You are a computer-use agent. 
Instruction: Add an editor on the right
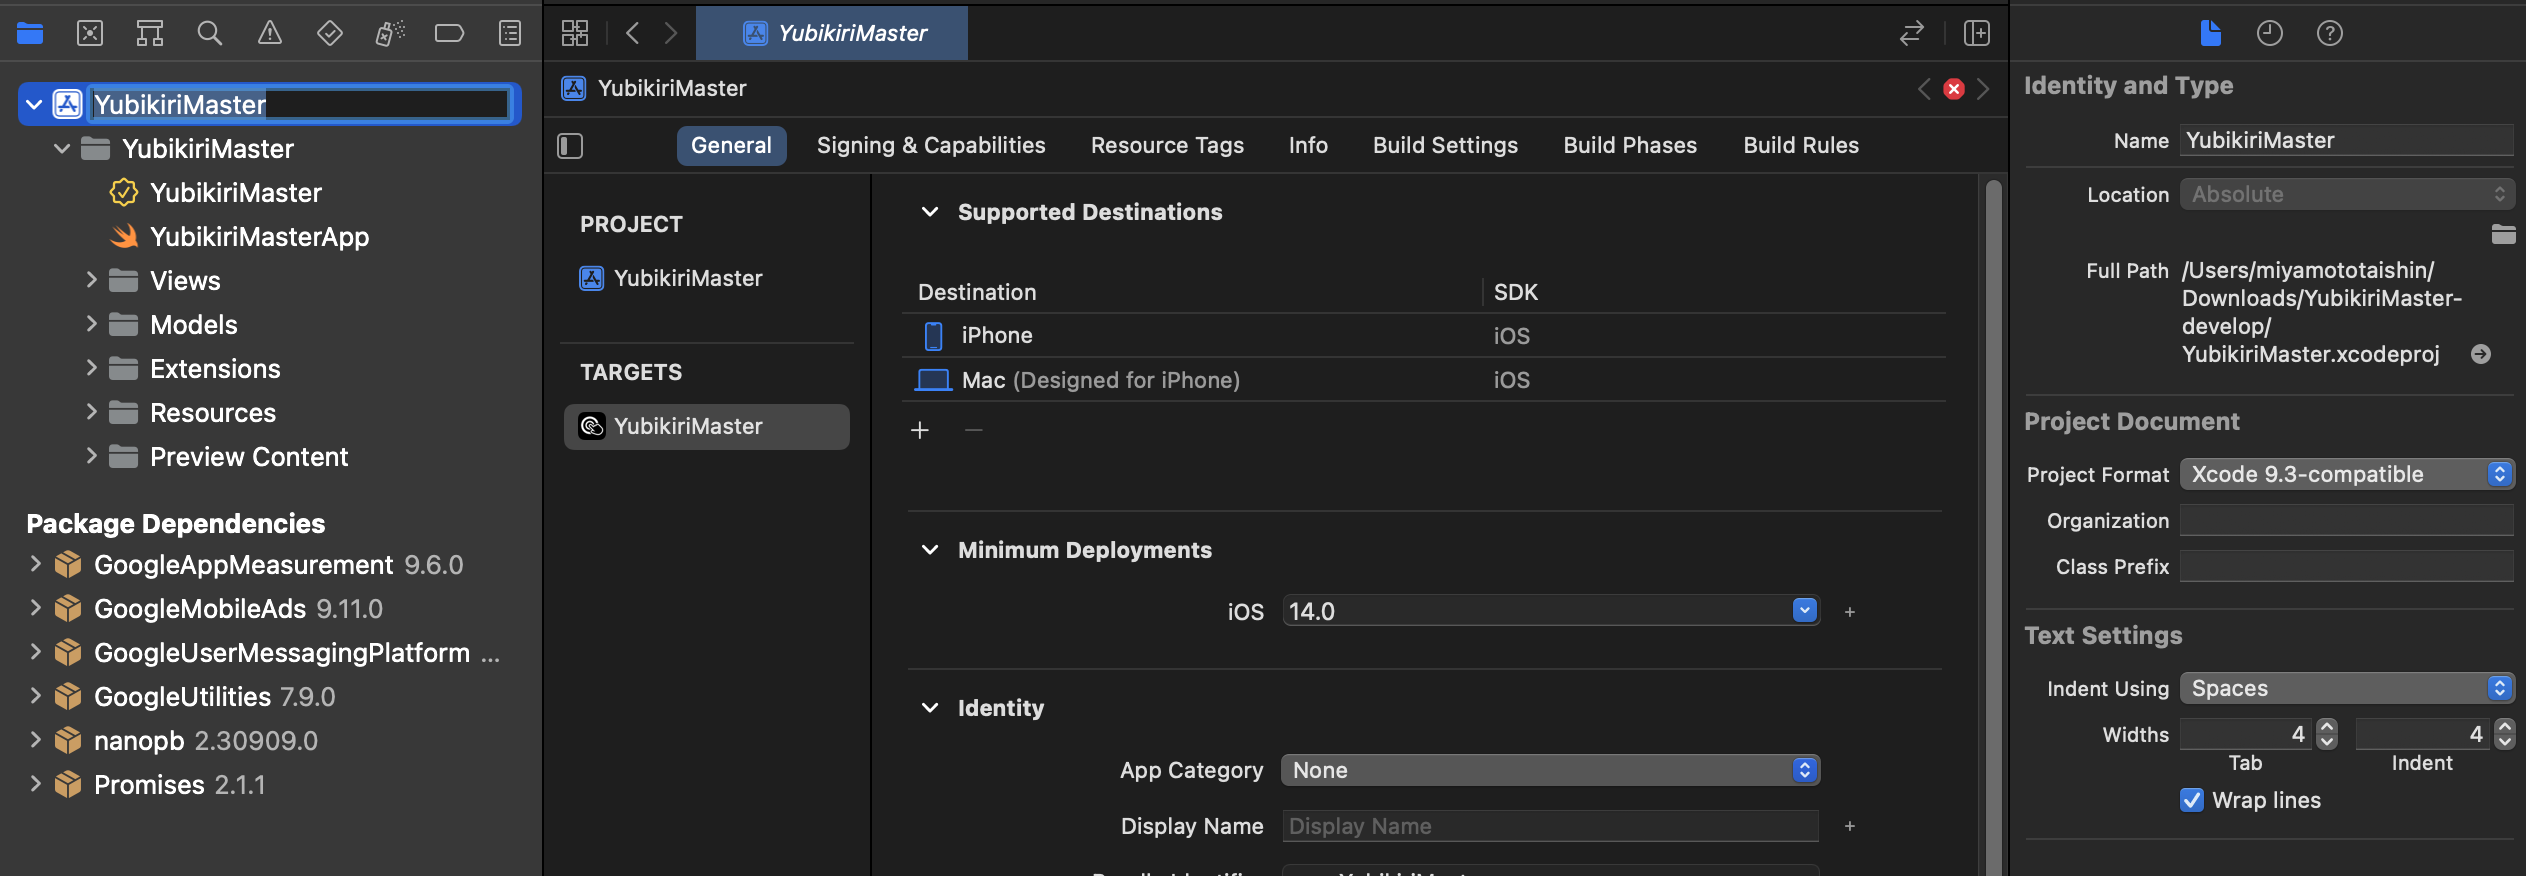[1977, 33]
